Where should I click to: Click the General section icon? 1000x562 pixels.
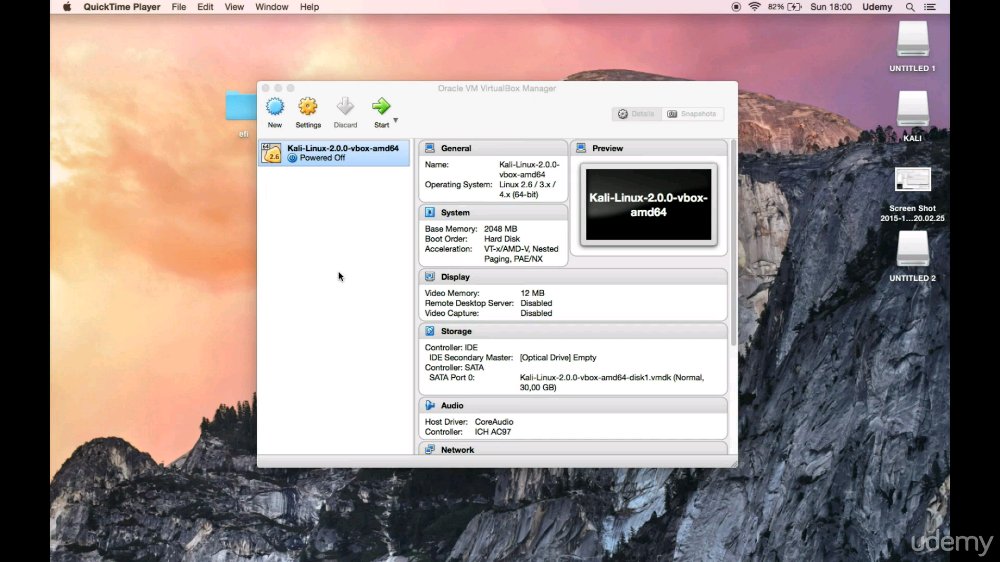click(x=430, y=148)
